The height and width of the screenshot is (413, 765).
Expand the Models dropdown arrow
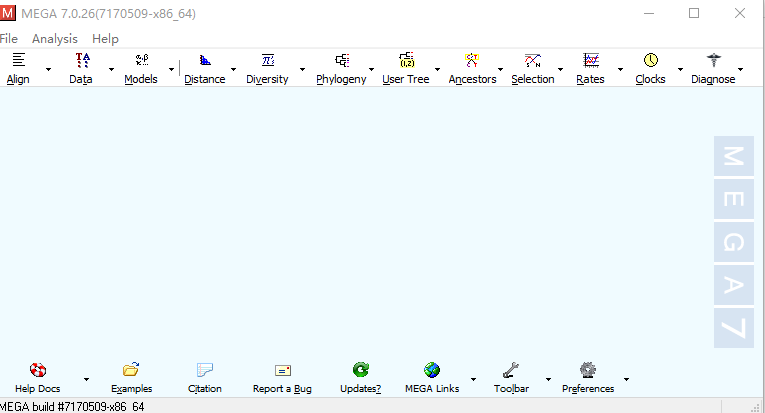(171, 69)
